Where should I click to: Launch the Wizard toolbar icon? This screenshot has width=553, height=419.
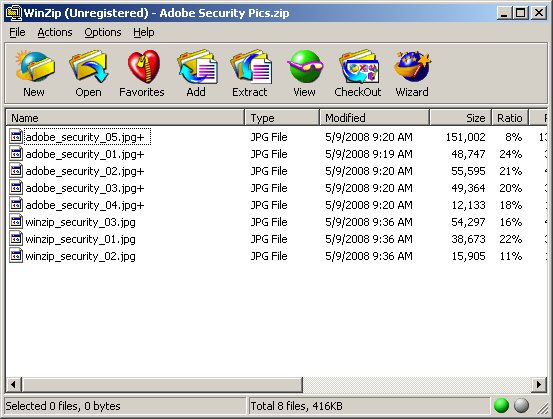(x=412, y=67)
